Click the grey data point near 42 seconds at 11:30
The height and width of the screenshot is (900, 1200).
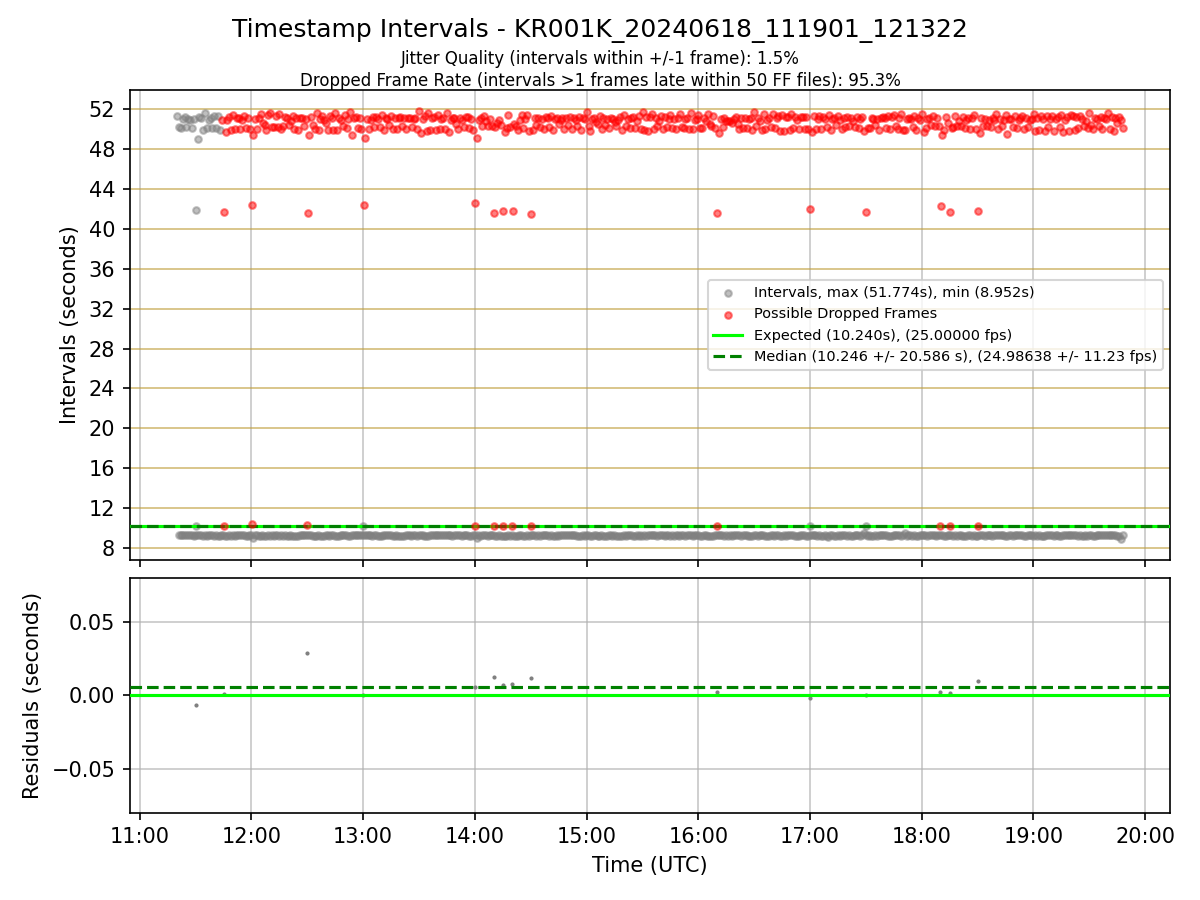(x=196, y=210)
